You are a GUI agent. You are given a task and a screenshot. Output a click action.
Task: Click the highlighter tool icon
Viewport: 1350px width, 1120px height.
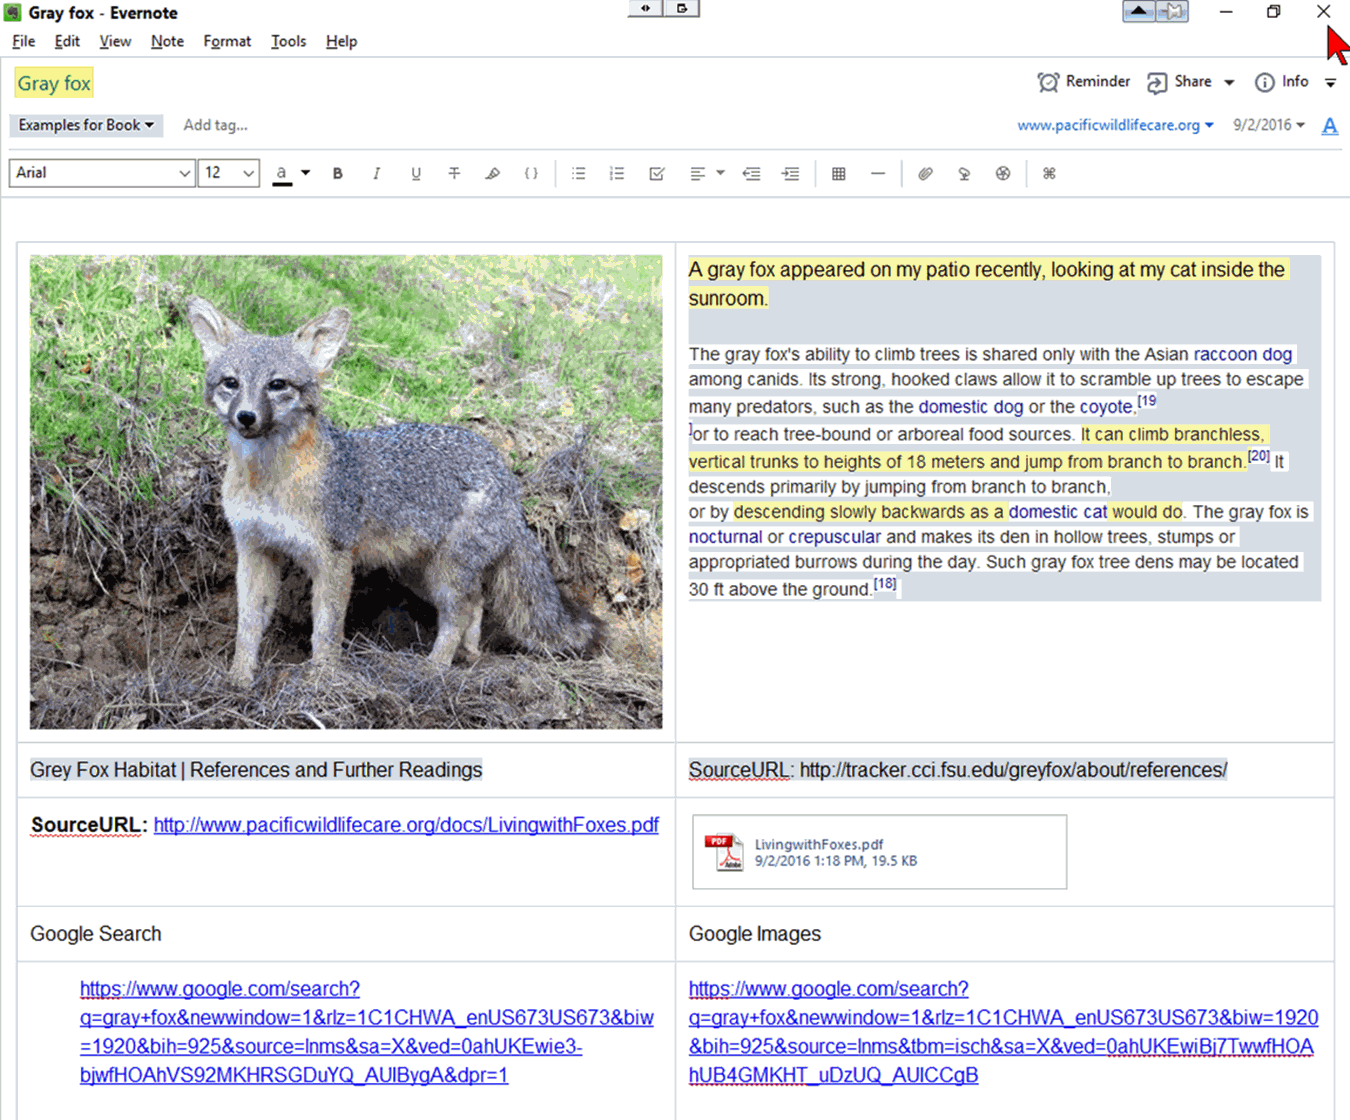[492, 174]
